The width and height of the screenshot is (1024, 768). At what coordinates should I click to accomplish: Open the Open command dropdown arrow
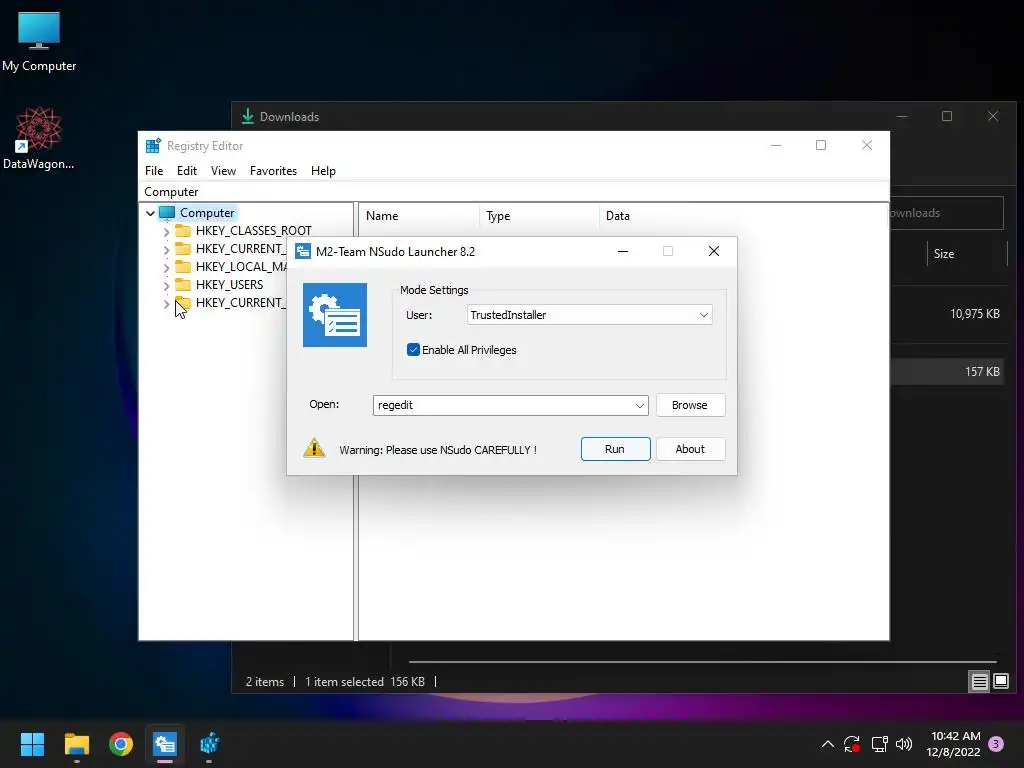tap(640, 406)
